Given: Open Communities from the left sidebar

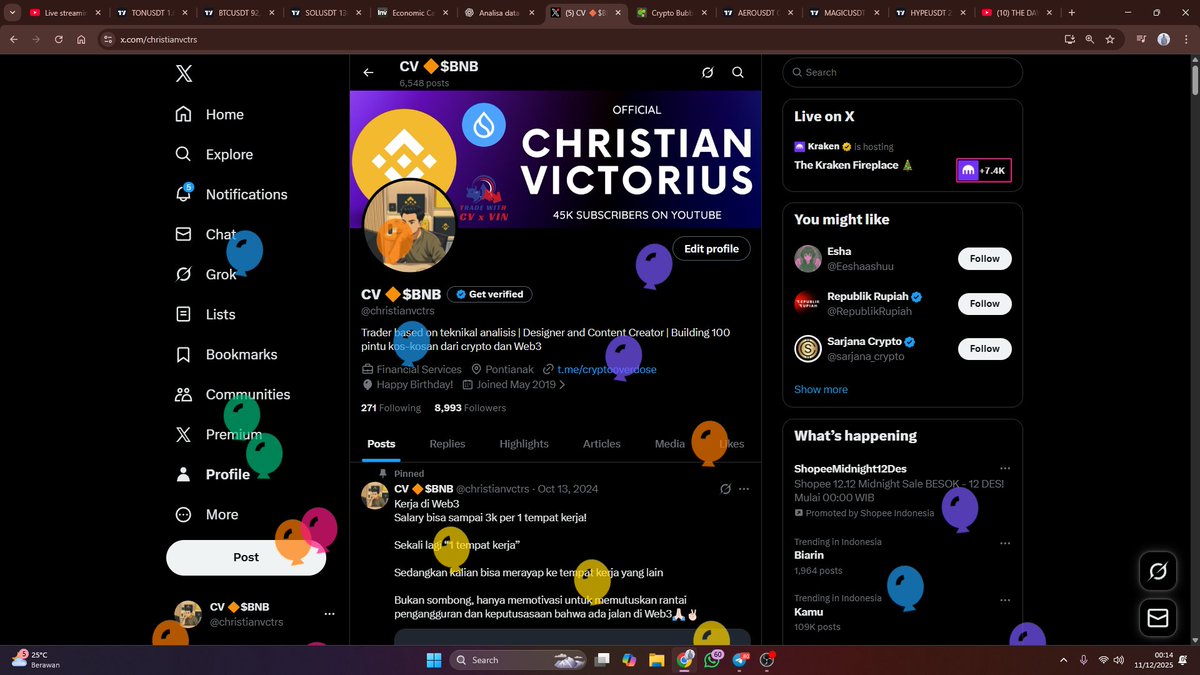Looking at the screenshot, I should click(x=250, y=394).
